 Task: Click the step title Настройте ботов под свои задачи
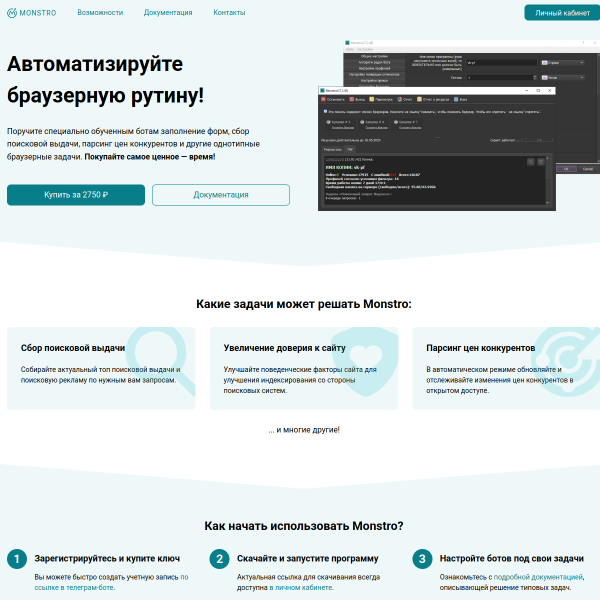[512, 558]
